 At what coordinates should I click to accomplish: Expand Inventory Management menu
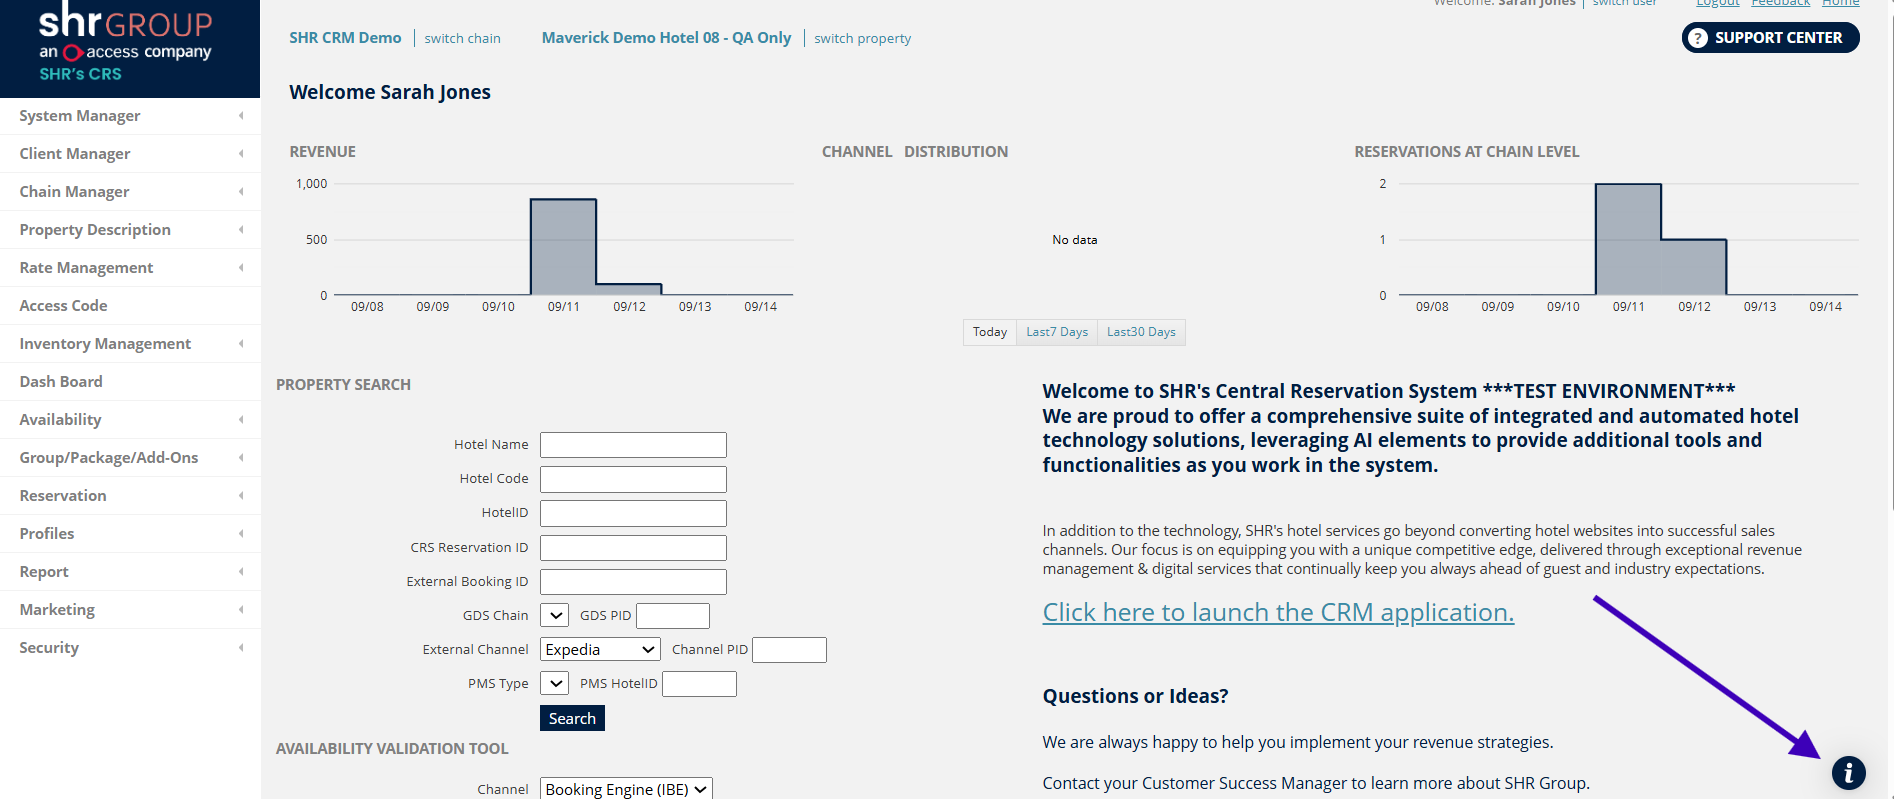(x=130, y=344)
